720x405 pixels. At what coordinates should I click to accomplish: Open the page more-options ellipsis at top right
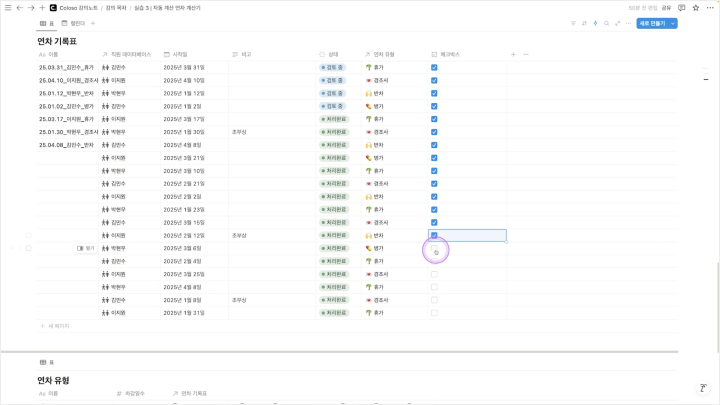pos(710,8)
